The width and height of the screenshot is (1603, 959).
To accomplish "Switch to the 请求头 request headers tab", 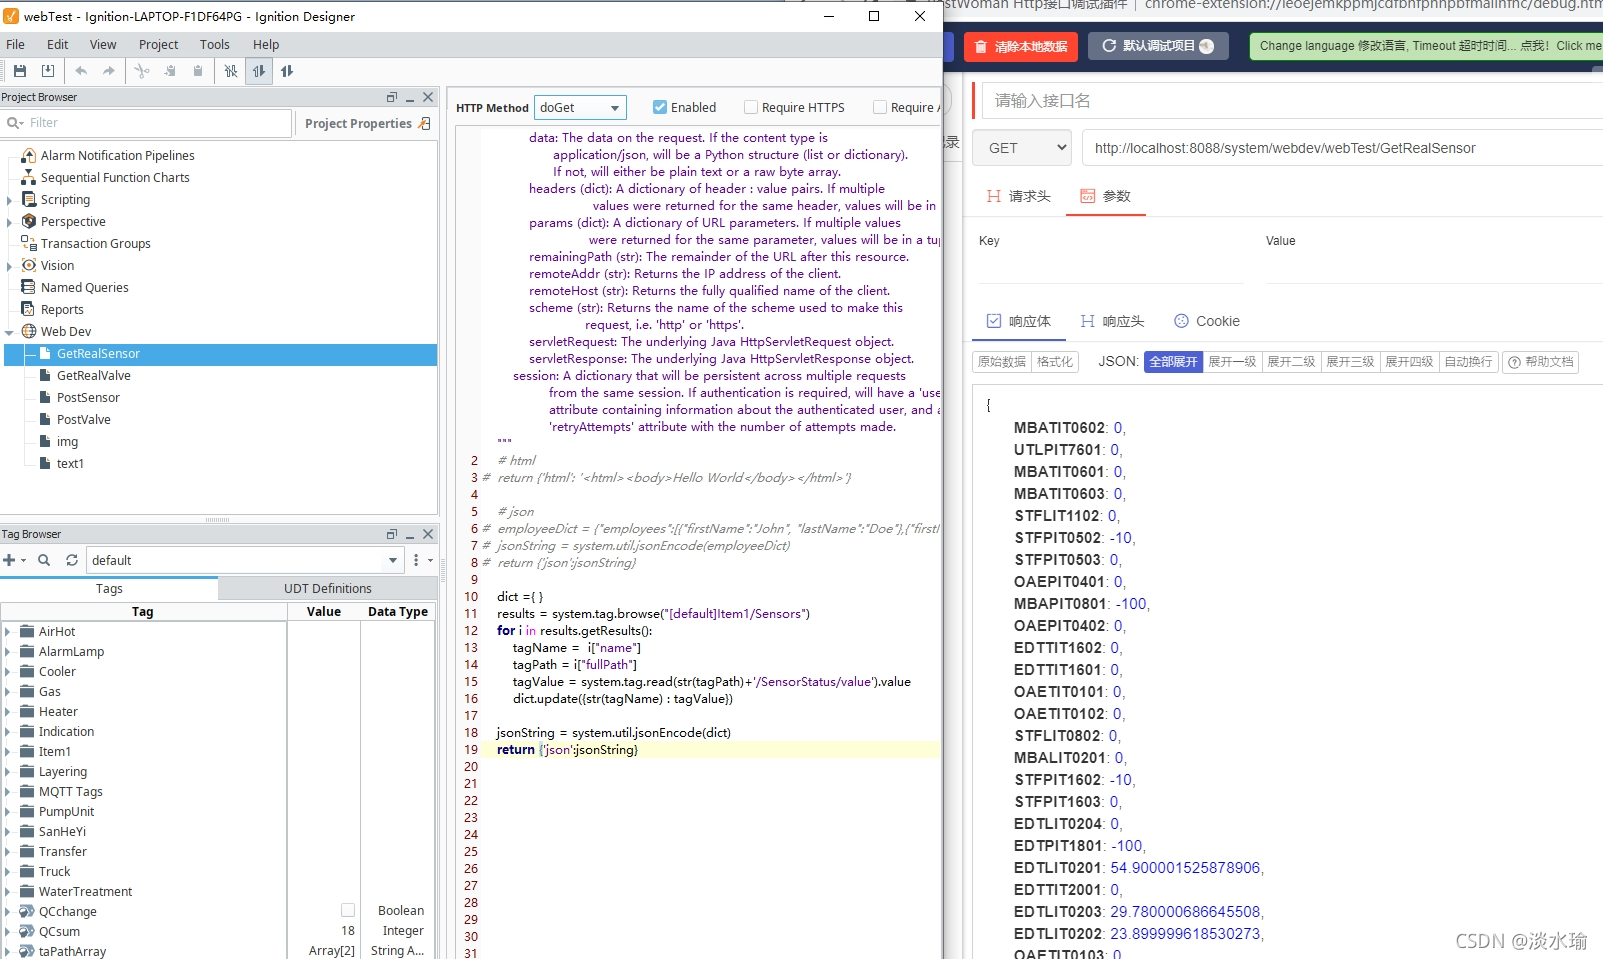I will click(1018, 196).
